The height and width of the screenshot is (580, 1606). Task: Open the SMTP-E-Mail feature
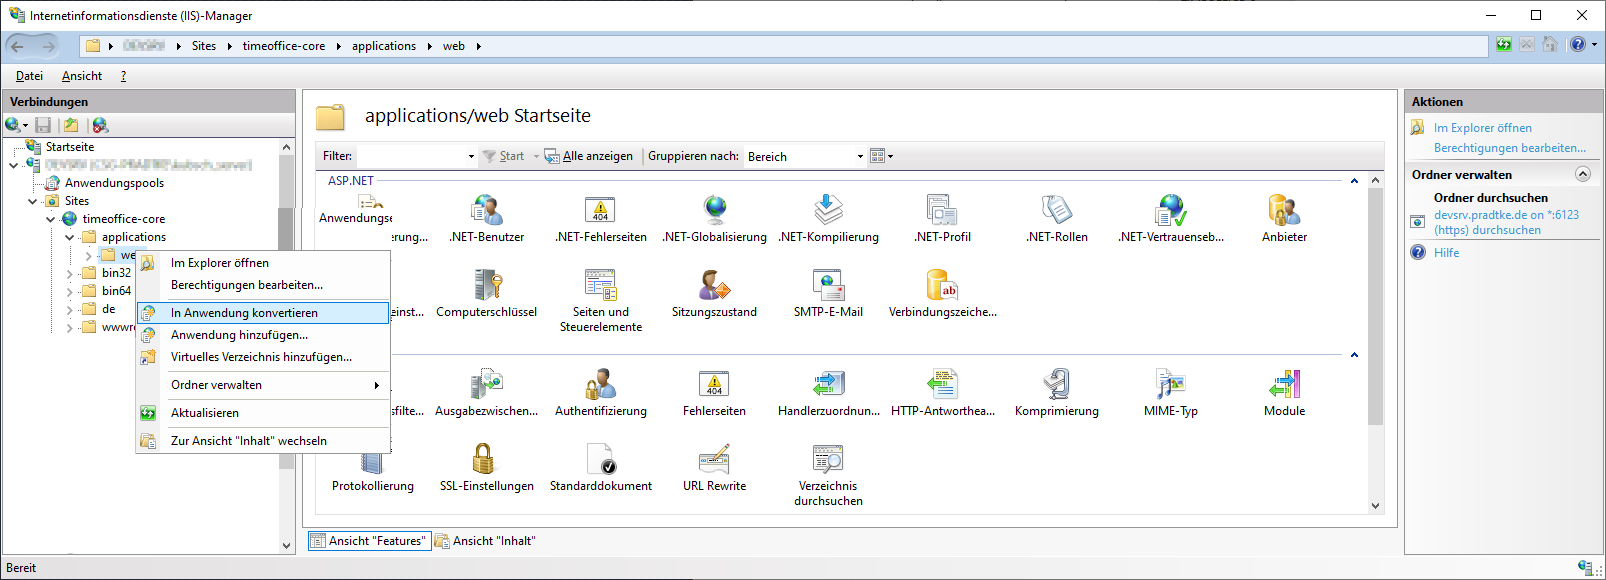click(828, 294)
